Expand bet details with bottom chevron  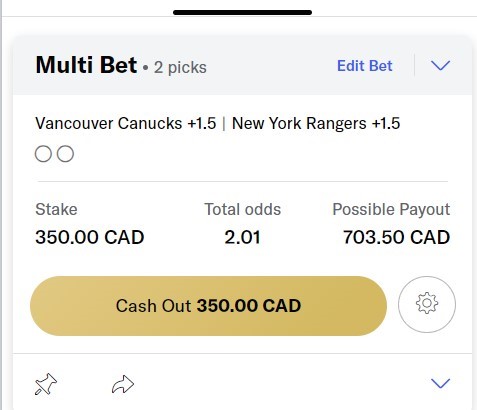click(x=440, y=383)
